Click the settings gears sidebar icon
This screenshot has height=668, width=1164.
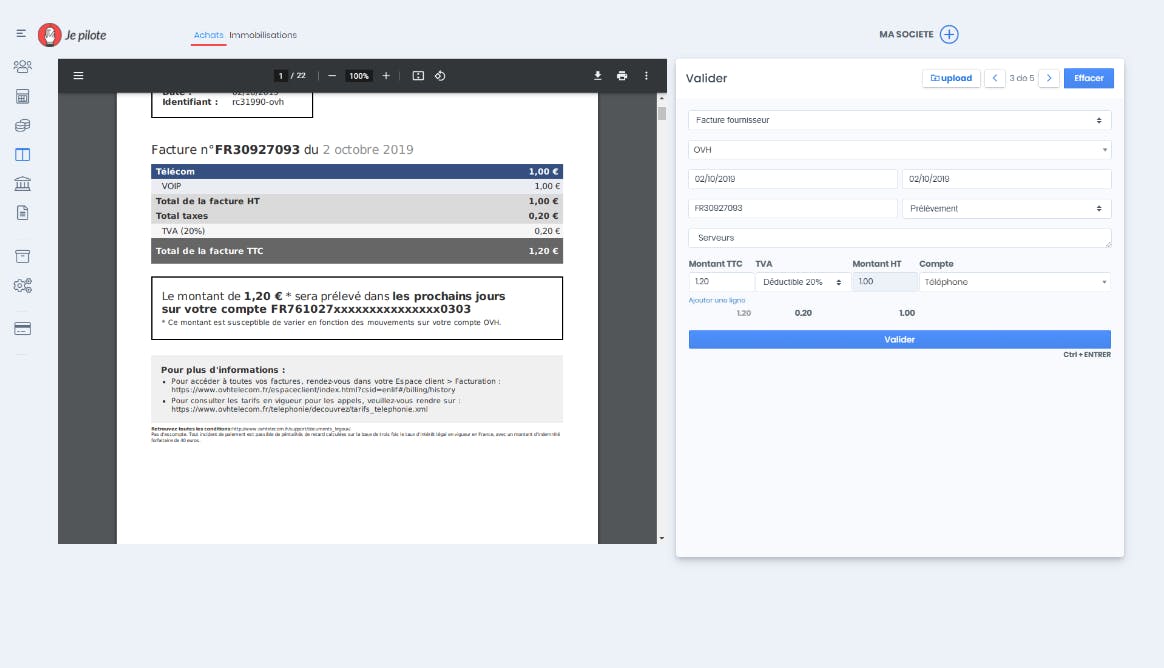(x=22, y=286)
